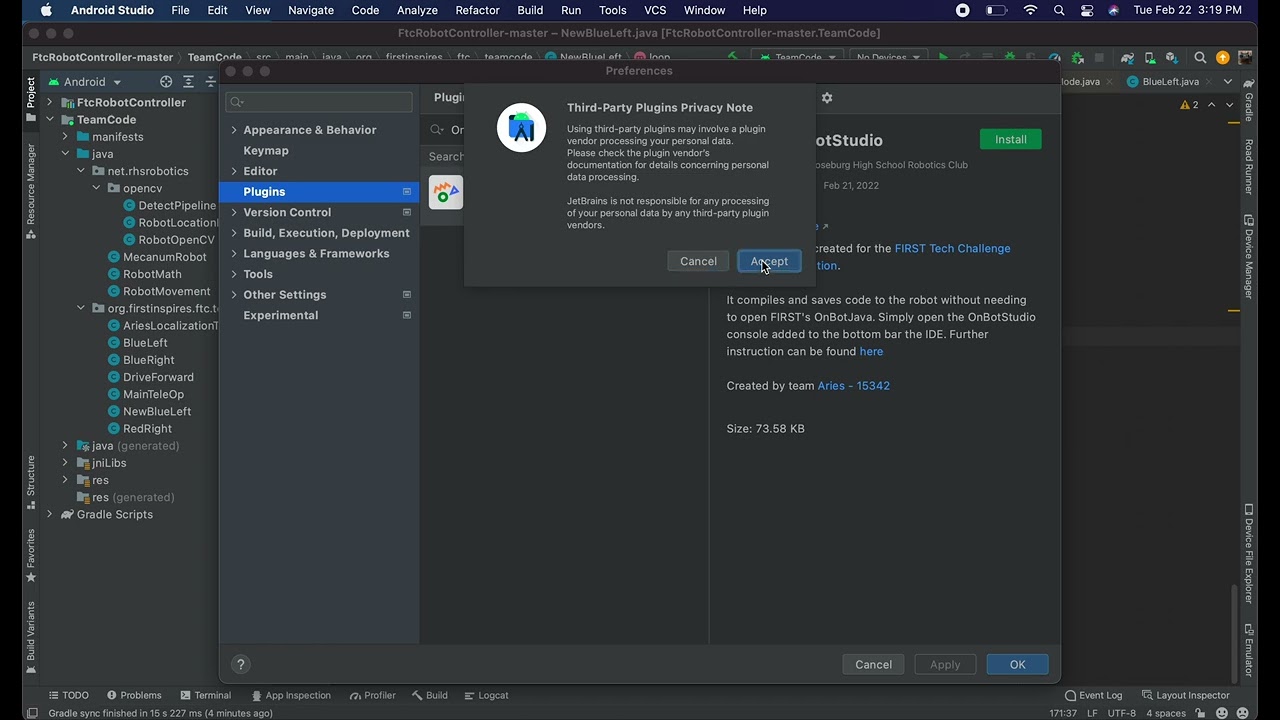Collapse the opencv package

point(96,188)
